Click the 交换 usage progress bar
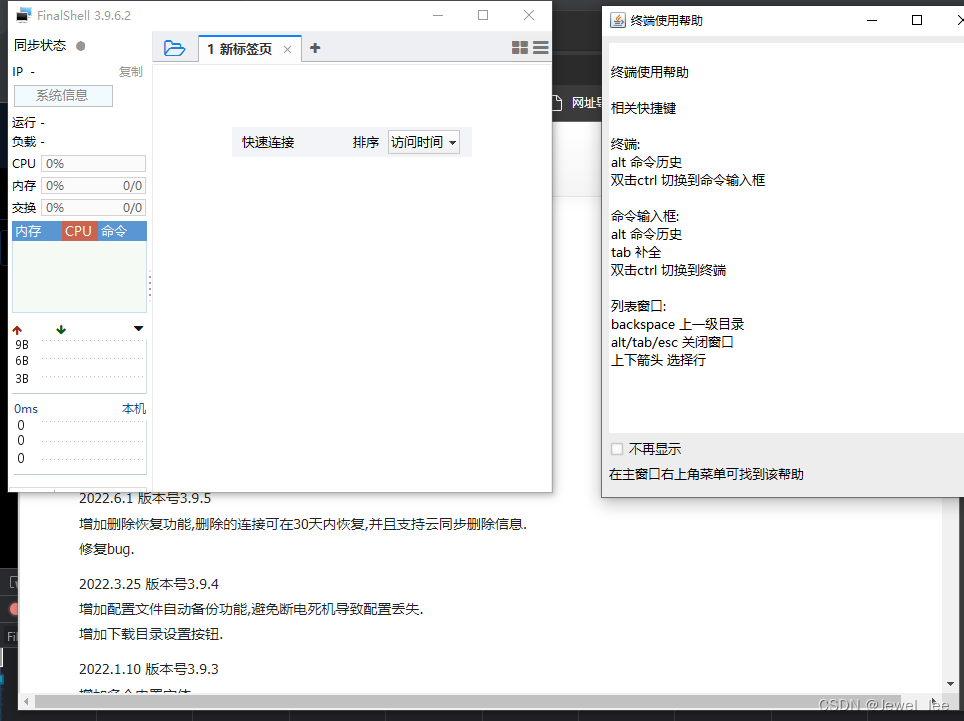This screenshot has width=964, height=721. tap(93, 208)
